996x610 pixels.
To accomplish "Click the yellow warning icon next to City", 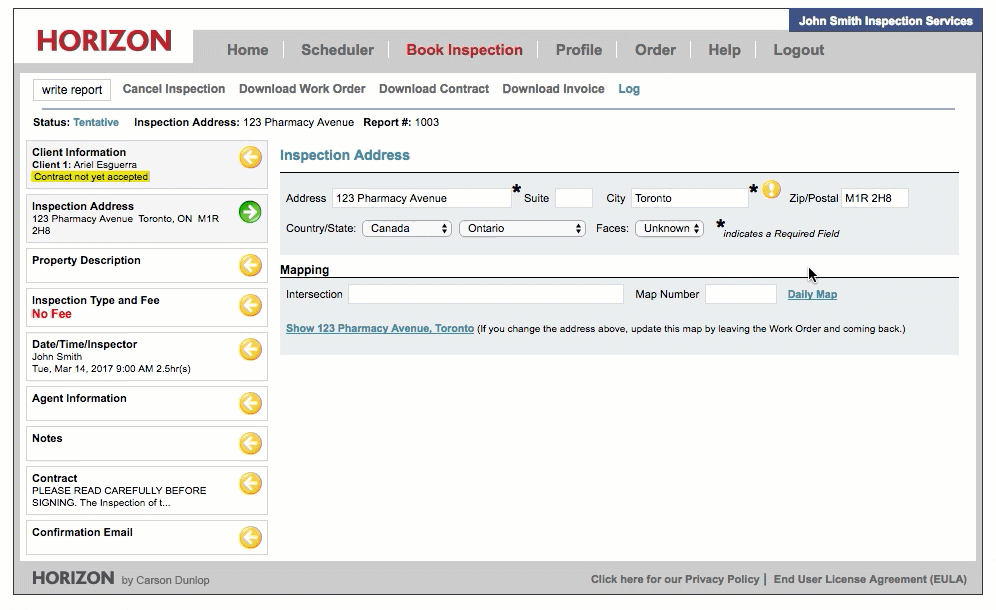I will click(x=771, y=189).
